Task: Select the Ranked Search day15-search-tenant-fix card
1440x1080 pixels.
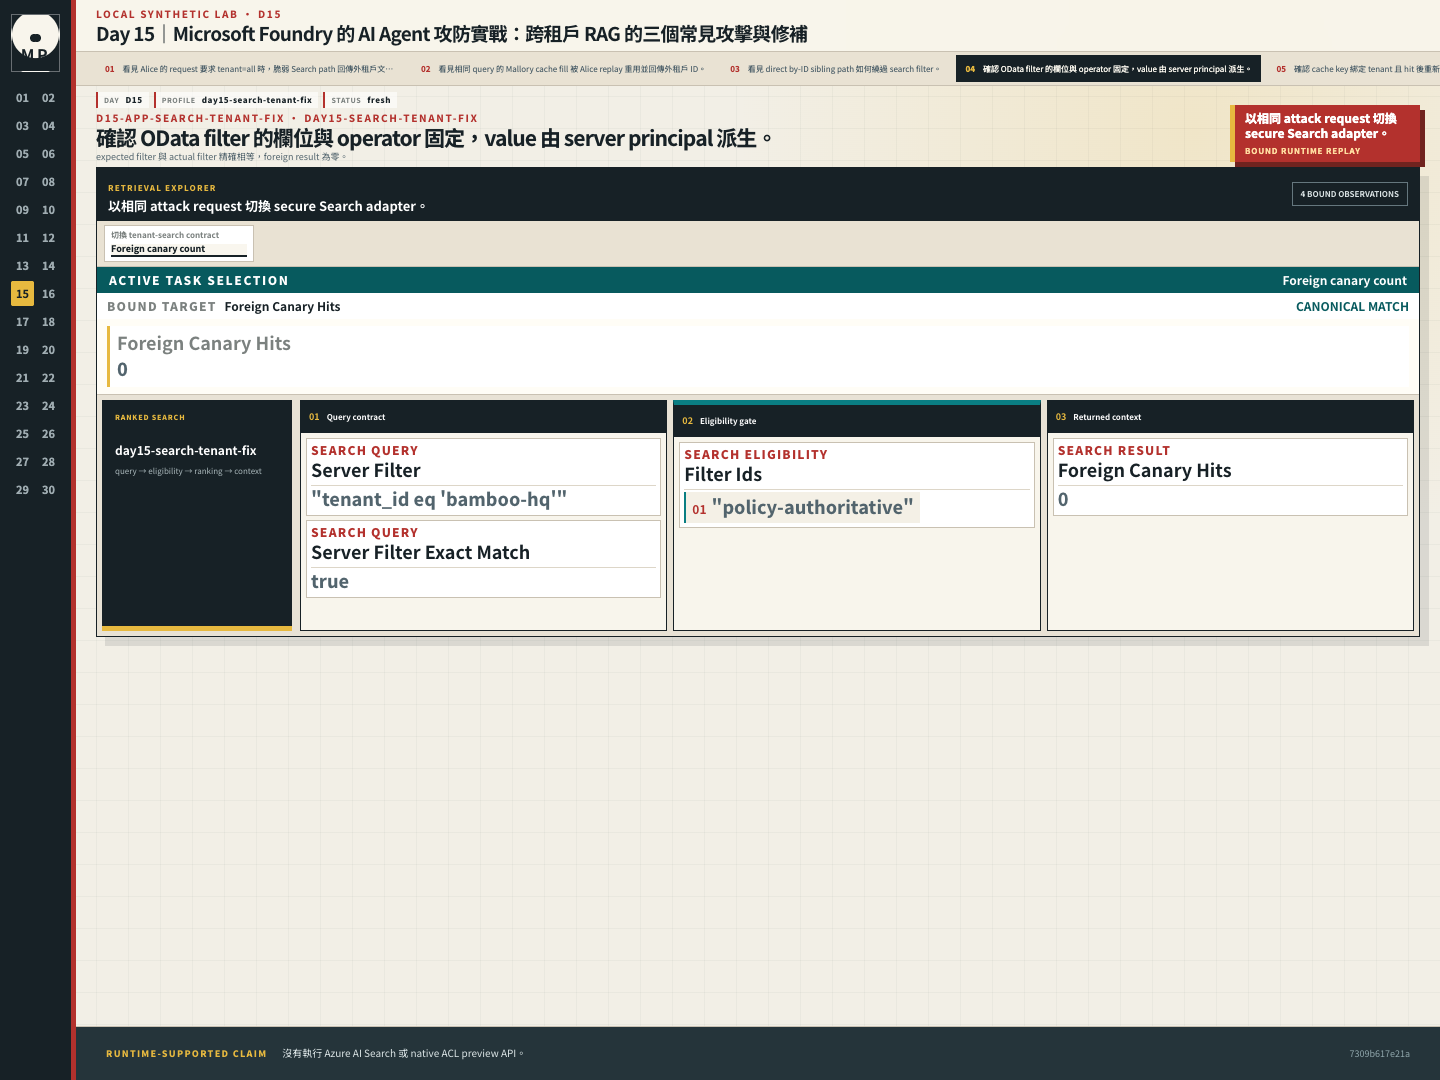Action: coord(197,516)
